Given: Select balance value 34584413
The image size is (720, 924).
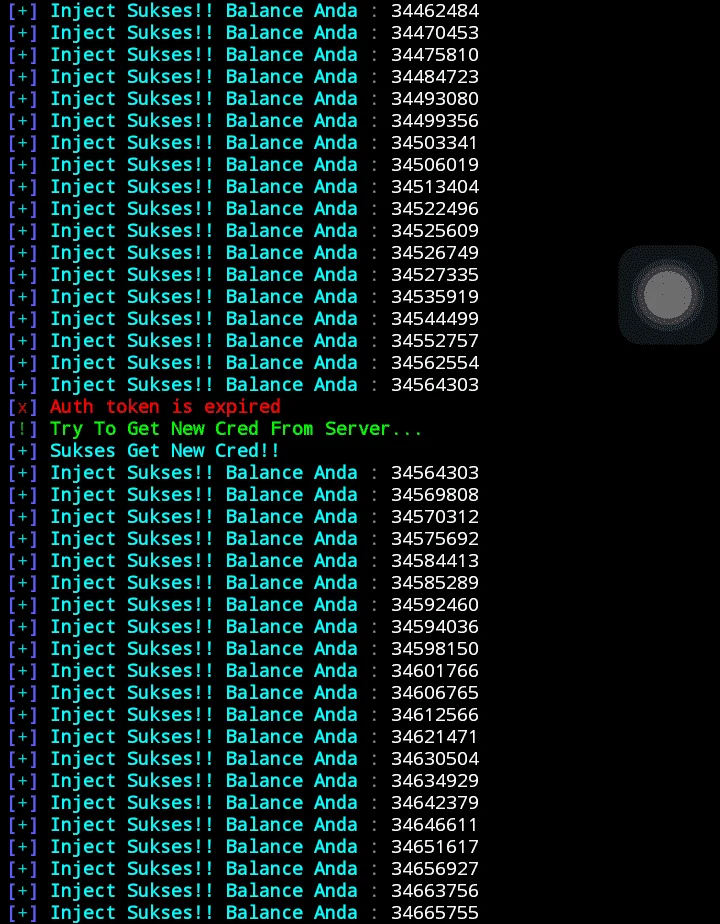Looking at the screenshot, I should pyautogui.click(x=435, y=560).
